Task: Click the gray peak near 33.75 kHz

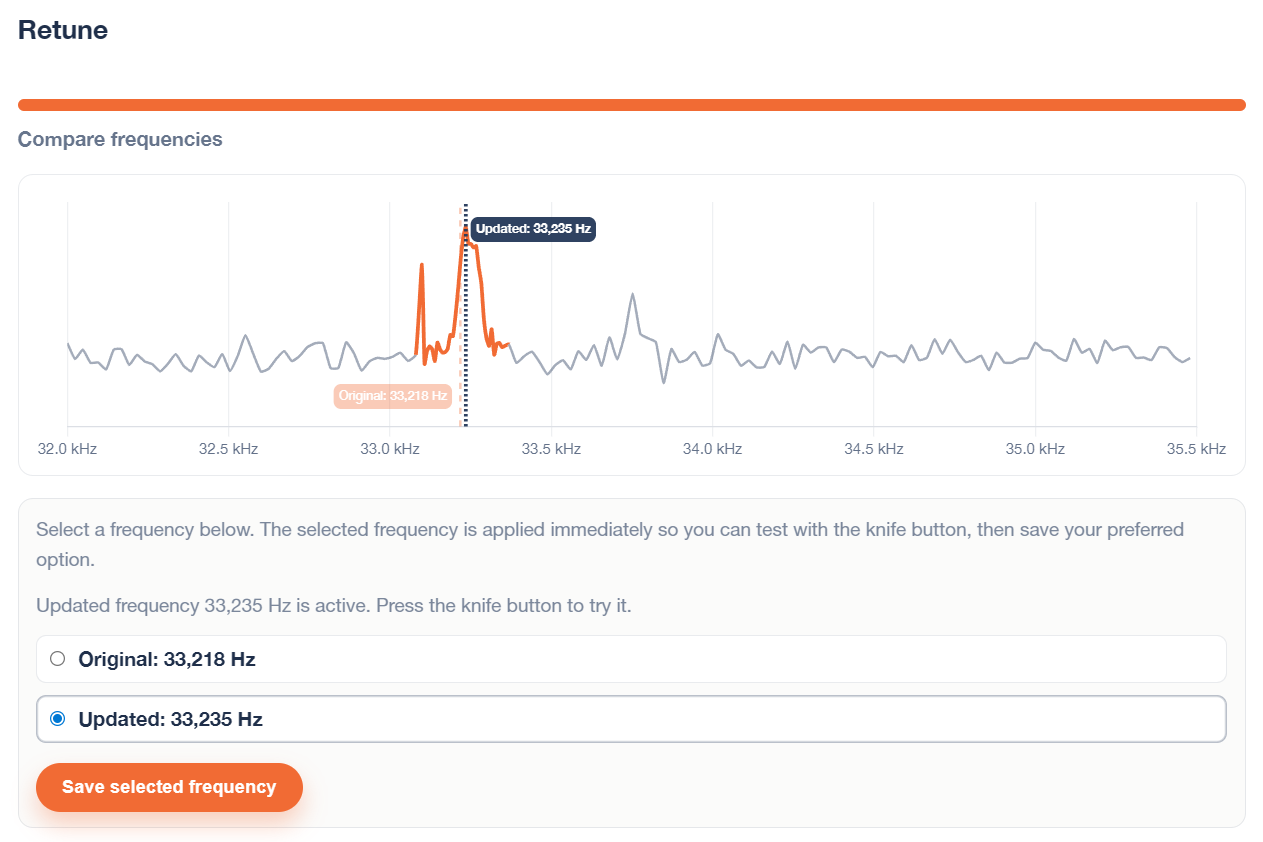Action: tap(632, 298)
